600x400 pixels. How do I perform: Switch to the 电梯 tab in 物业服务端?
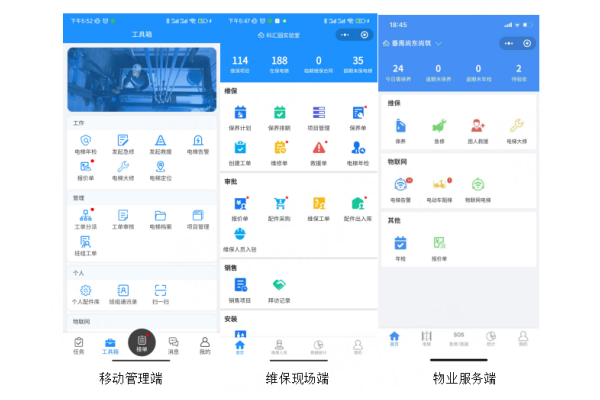point(426,338)
